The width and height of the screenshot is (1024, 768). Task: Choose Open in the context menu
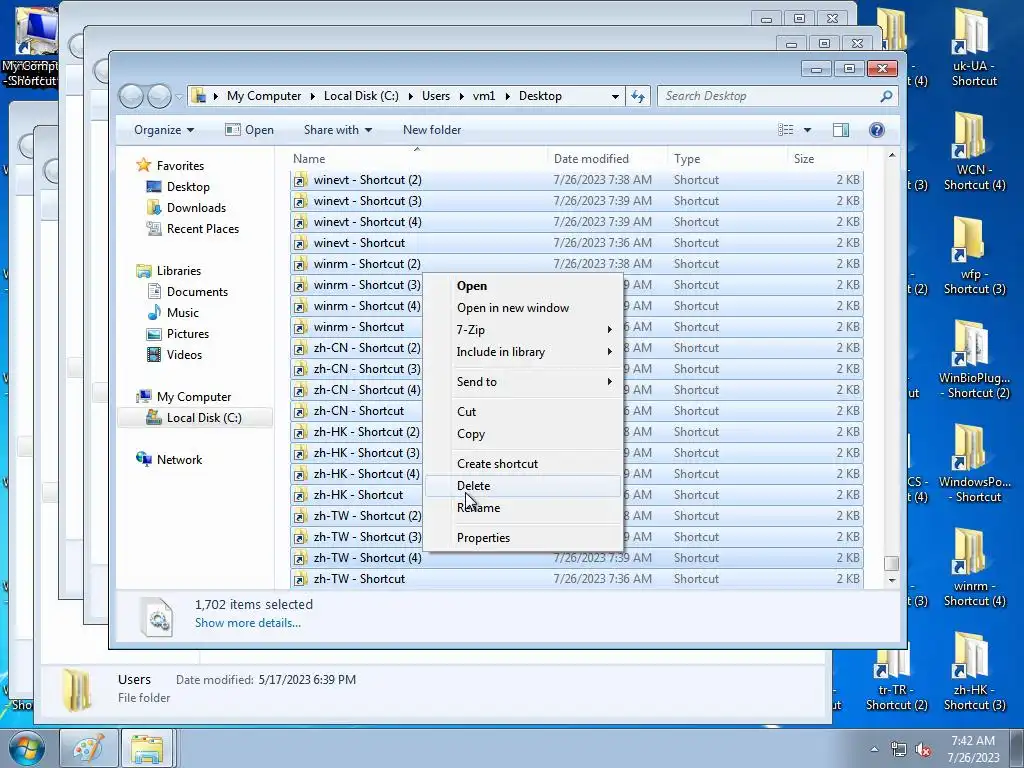tap(522, 286)
